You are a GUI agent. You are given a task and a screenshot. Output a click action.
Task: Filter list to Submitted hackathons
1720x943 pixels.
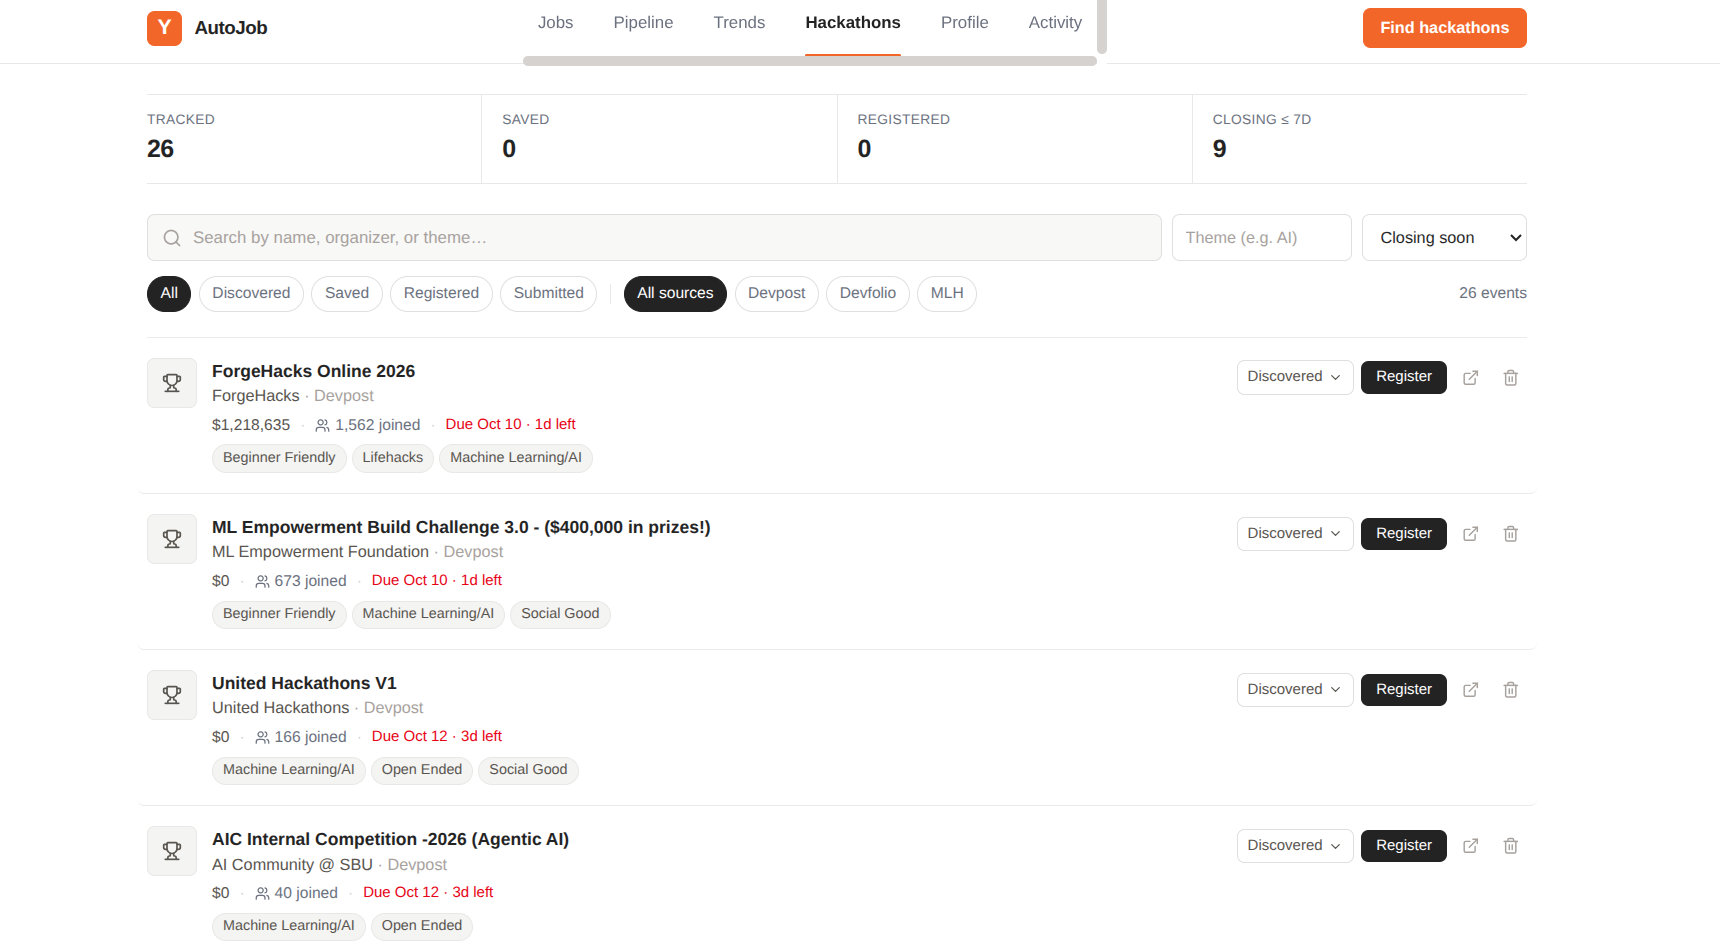point(549,294)
